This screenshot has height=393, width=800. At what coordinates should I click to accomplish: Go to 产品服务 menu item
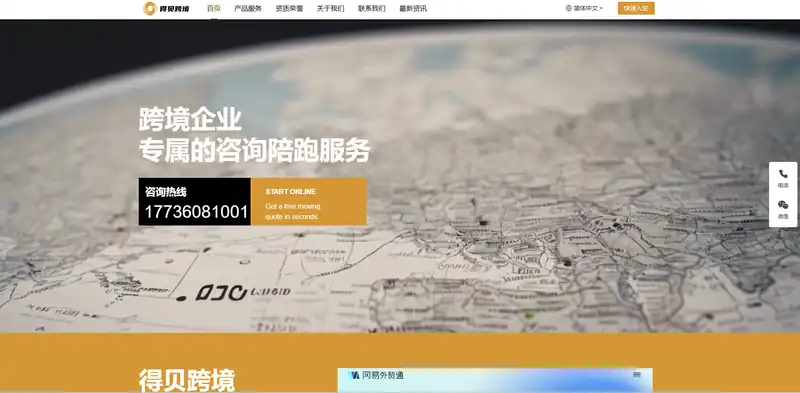(x=248, y=9)
